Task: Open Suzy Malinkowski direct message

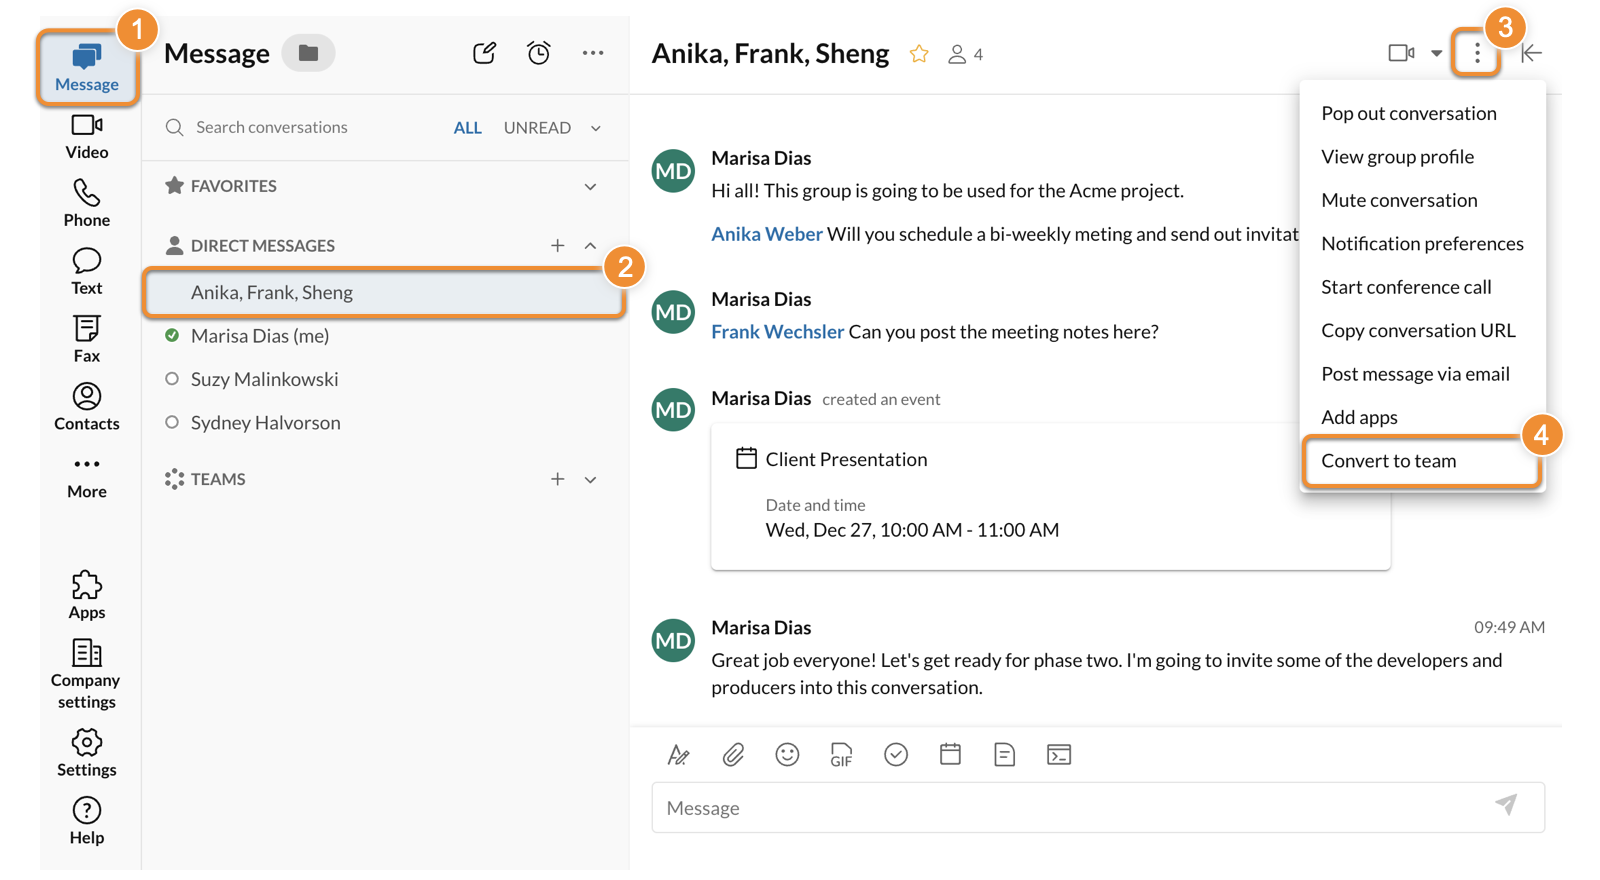Action: pos(264,379)
